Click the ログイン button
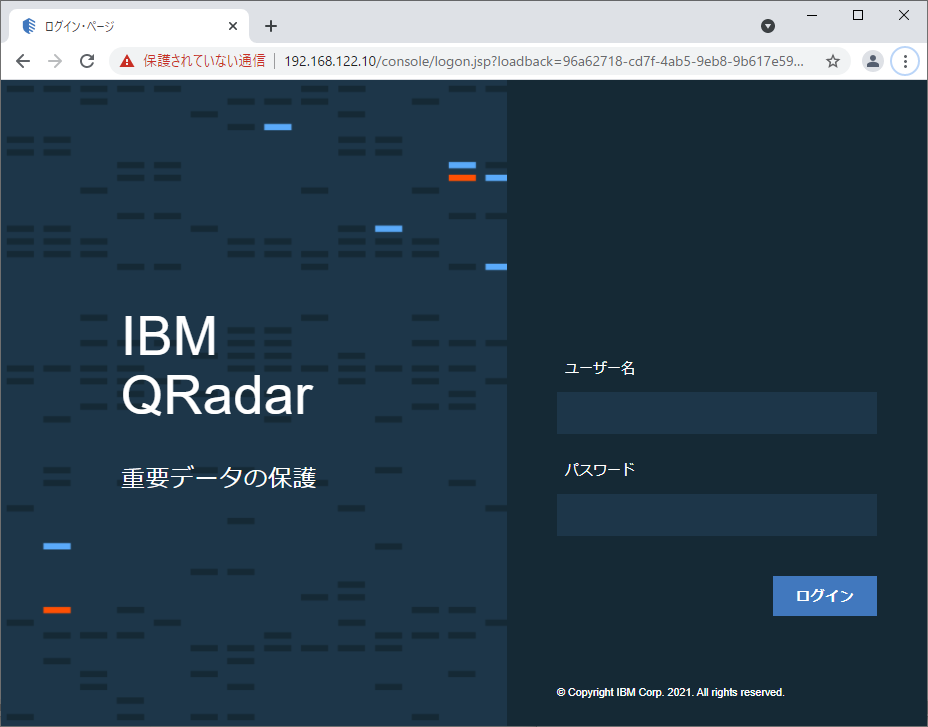Screen dimensions: 928x727 click(824, 596)
